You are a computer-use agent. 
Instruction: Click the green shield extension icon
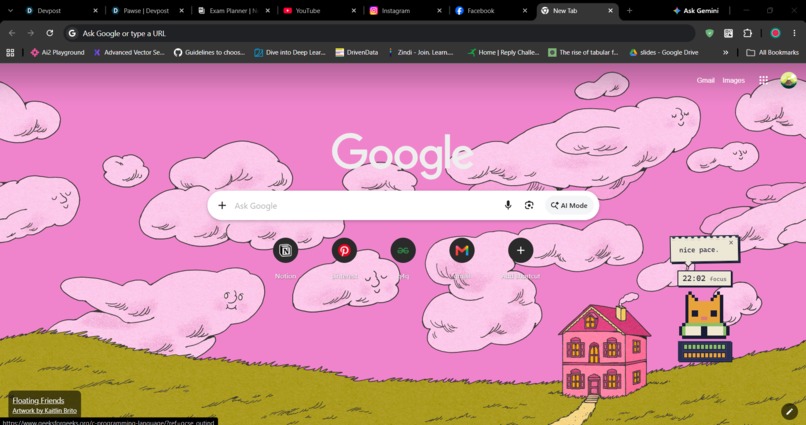click(x=709, y=33)
